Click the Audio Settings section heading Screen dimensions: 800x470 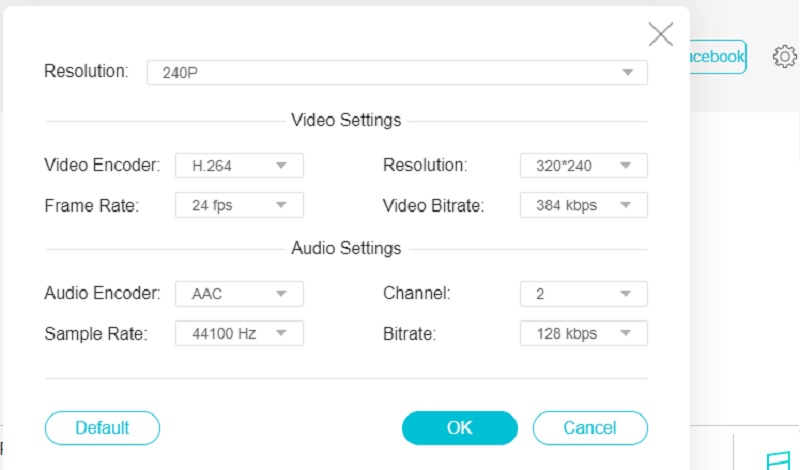pyautogui.click(x=346, y=248)
